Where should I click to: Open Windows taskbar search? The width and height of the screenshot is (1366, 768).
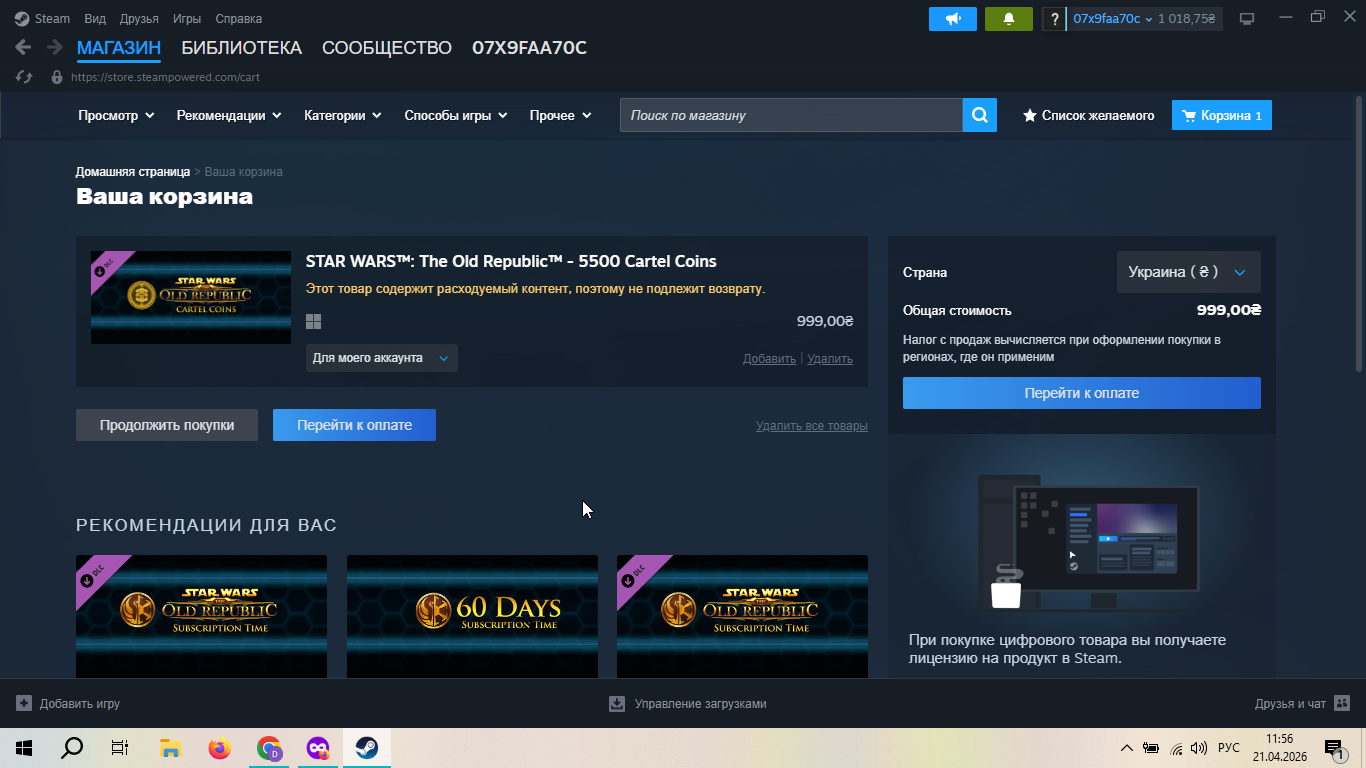(x=72, y=747)
